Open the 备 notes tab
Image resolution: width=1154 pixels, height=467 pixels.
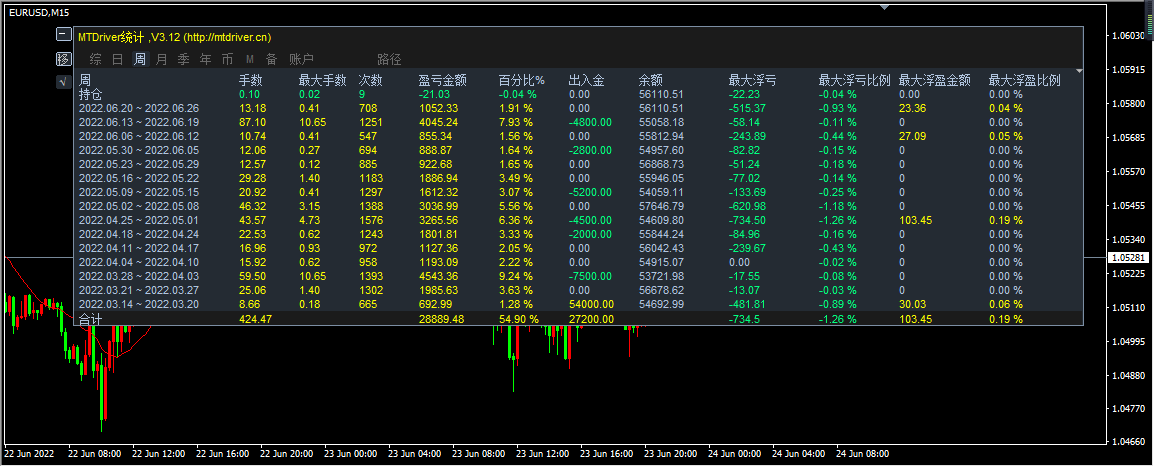[272, 60]
